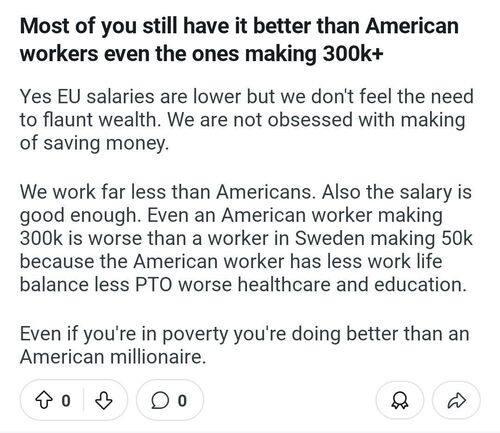Click the line mentioning Sweden making 50k

(246, 238)
